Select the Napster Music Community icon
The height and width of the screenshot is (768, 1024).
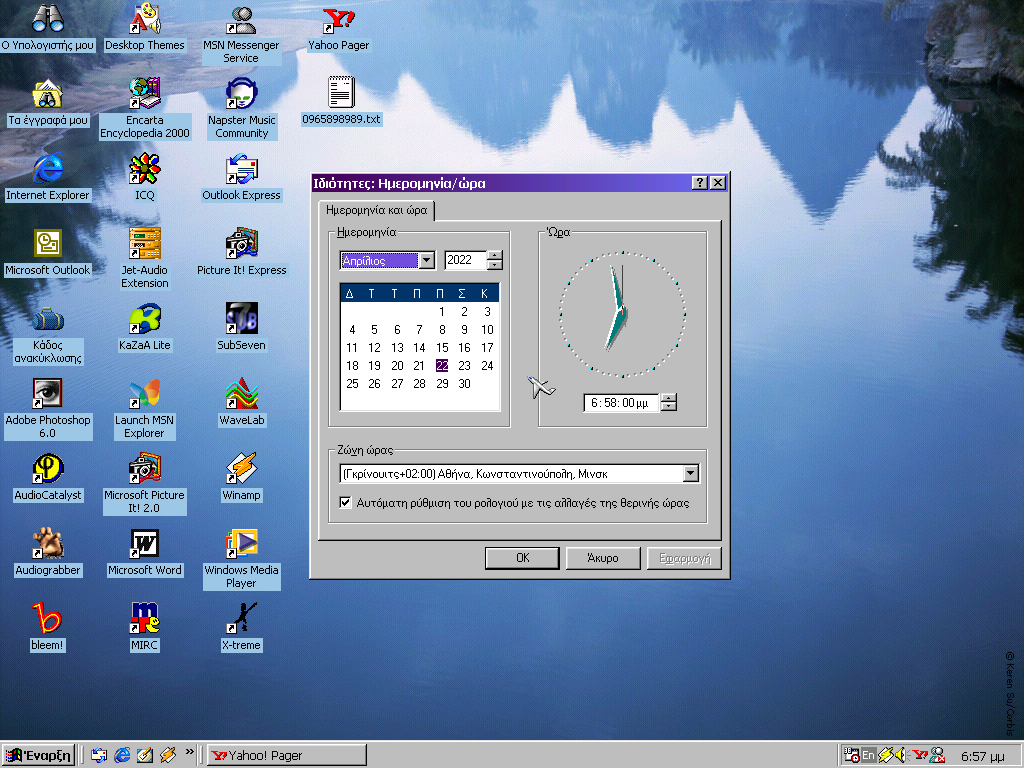pyautogui.click(x=242, y=93)
